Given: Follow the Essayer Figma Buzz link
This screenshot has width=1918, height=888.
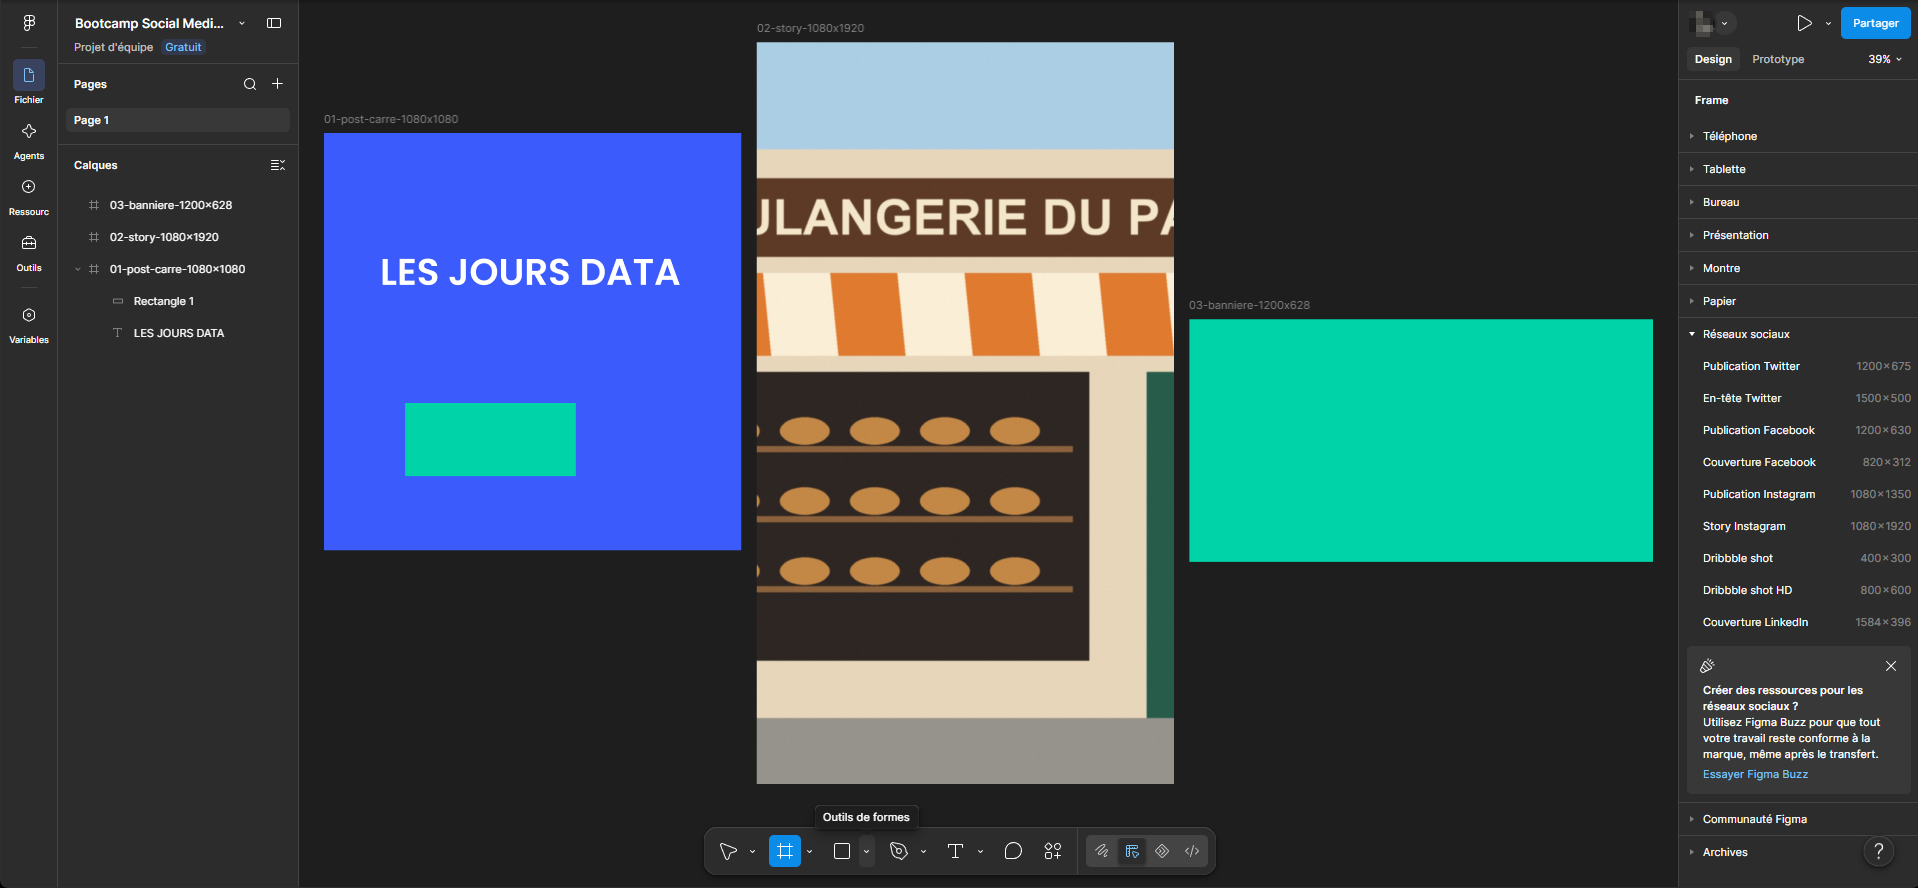Looking at the screenshot, I should (x=1755, y=774).
